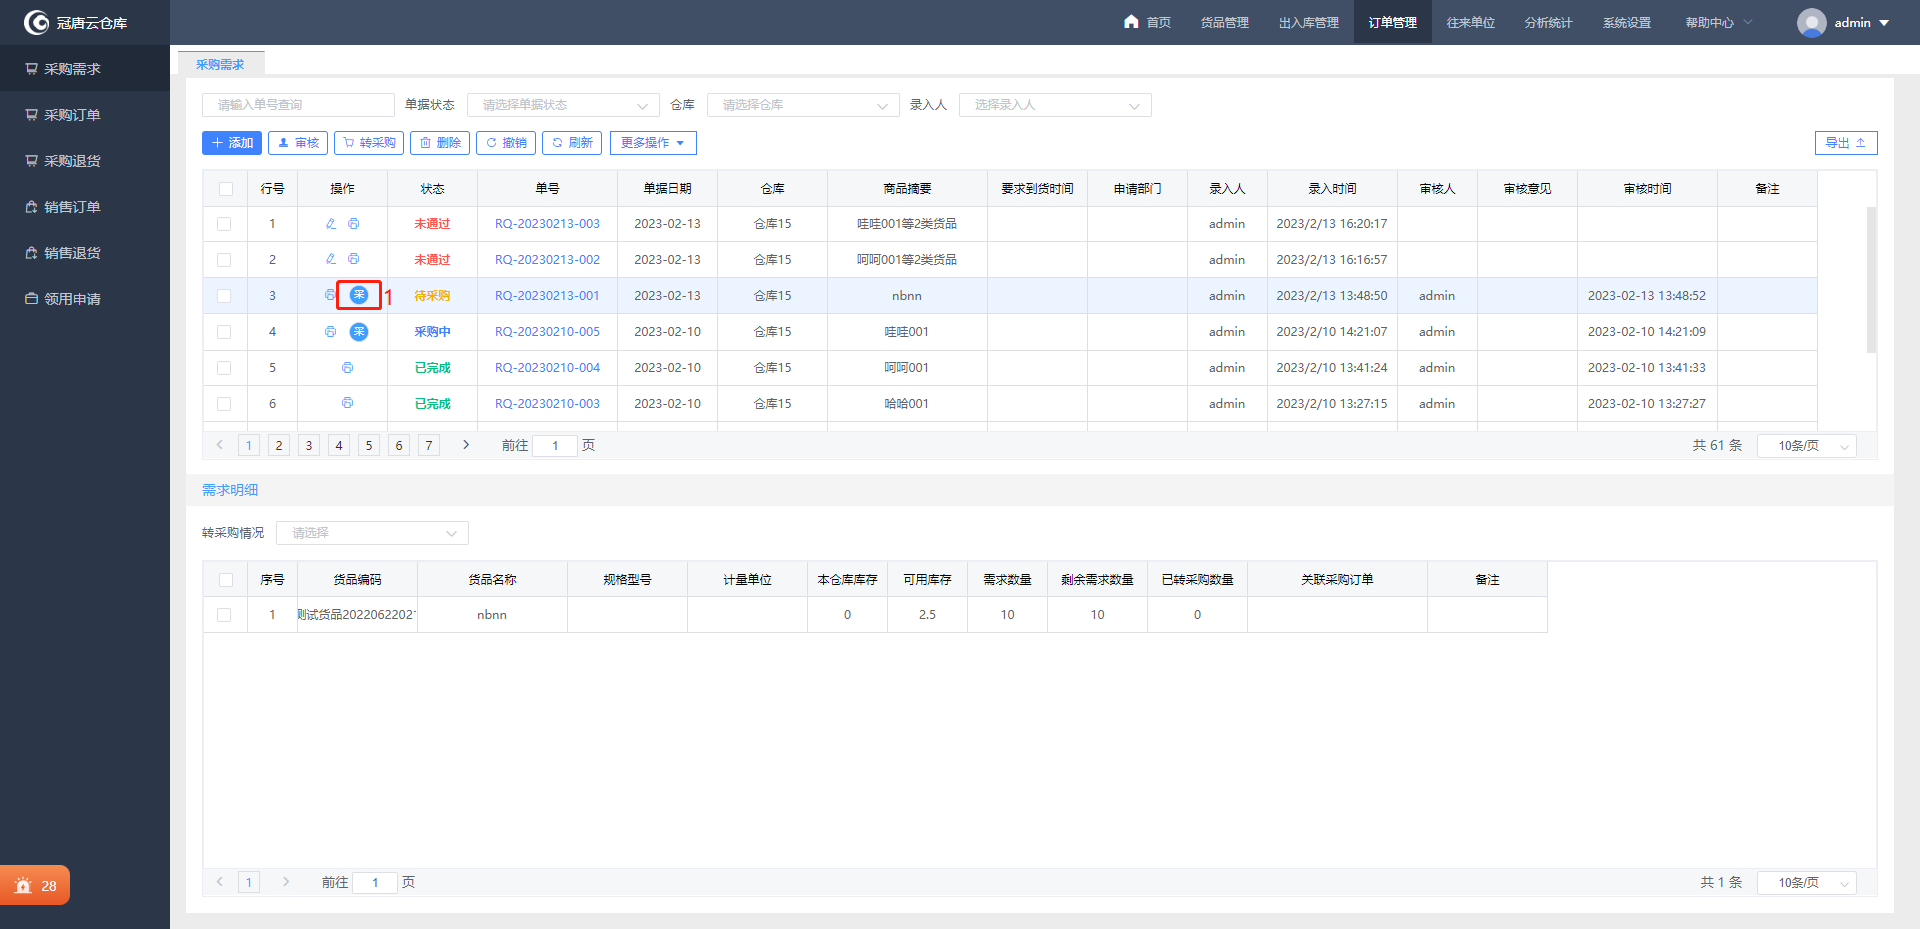Click the 添加 button
Image resolution: width=1920 pixels, height=929 pixels.
tap(232, 143)
